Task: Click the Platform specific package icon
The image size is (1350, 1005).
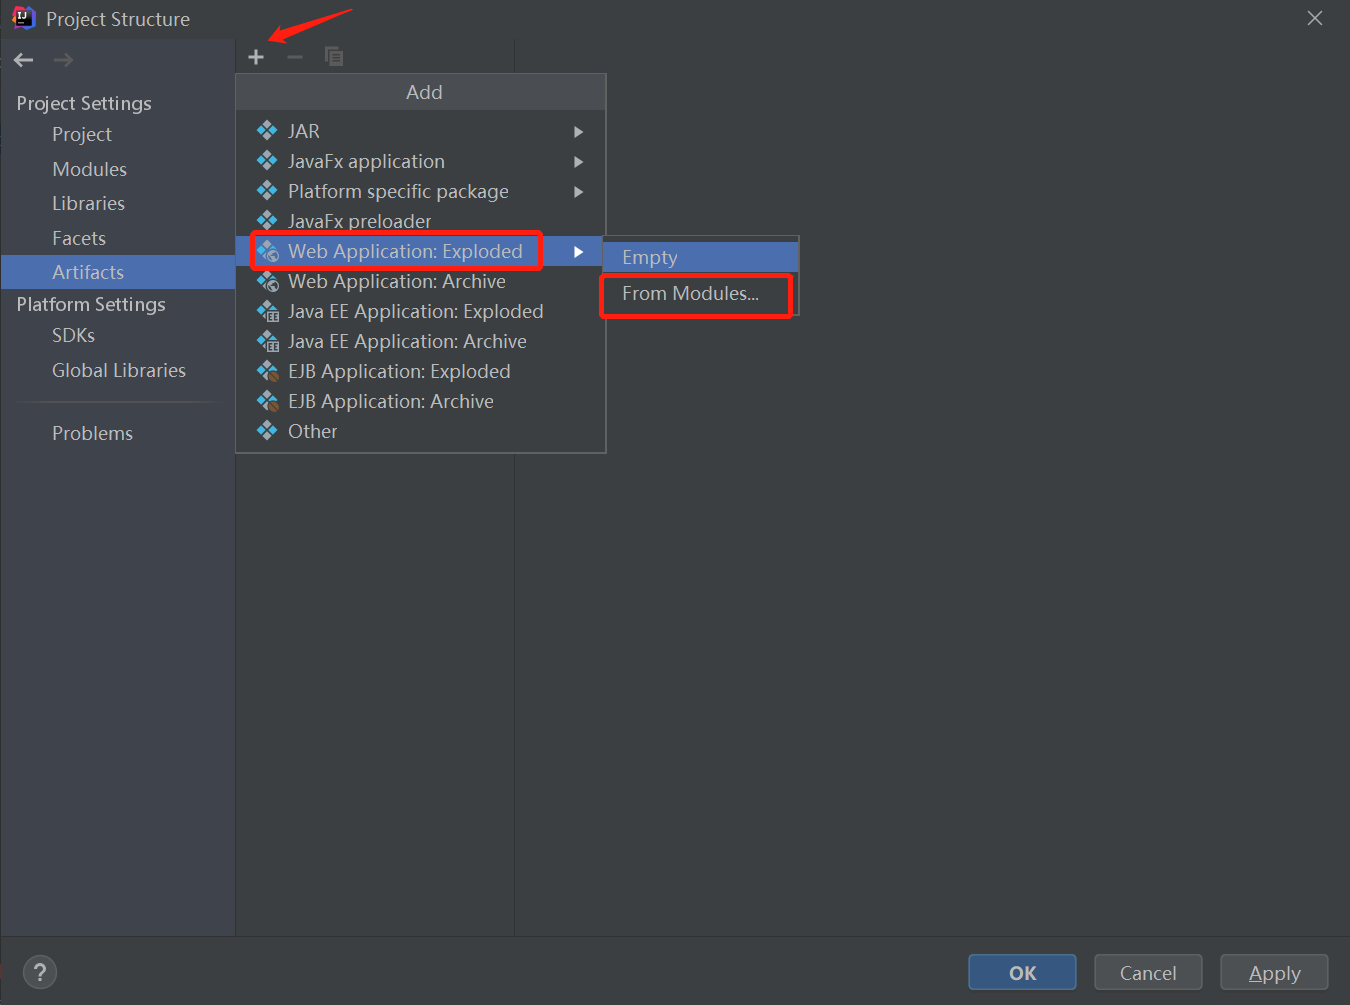Action: pos(267,190)
